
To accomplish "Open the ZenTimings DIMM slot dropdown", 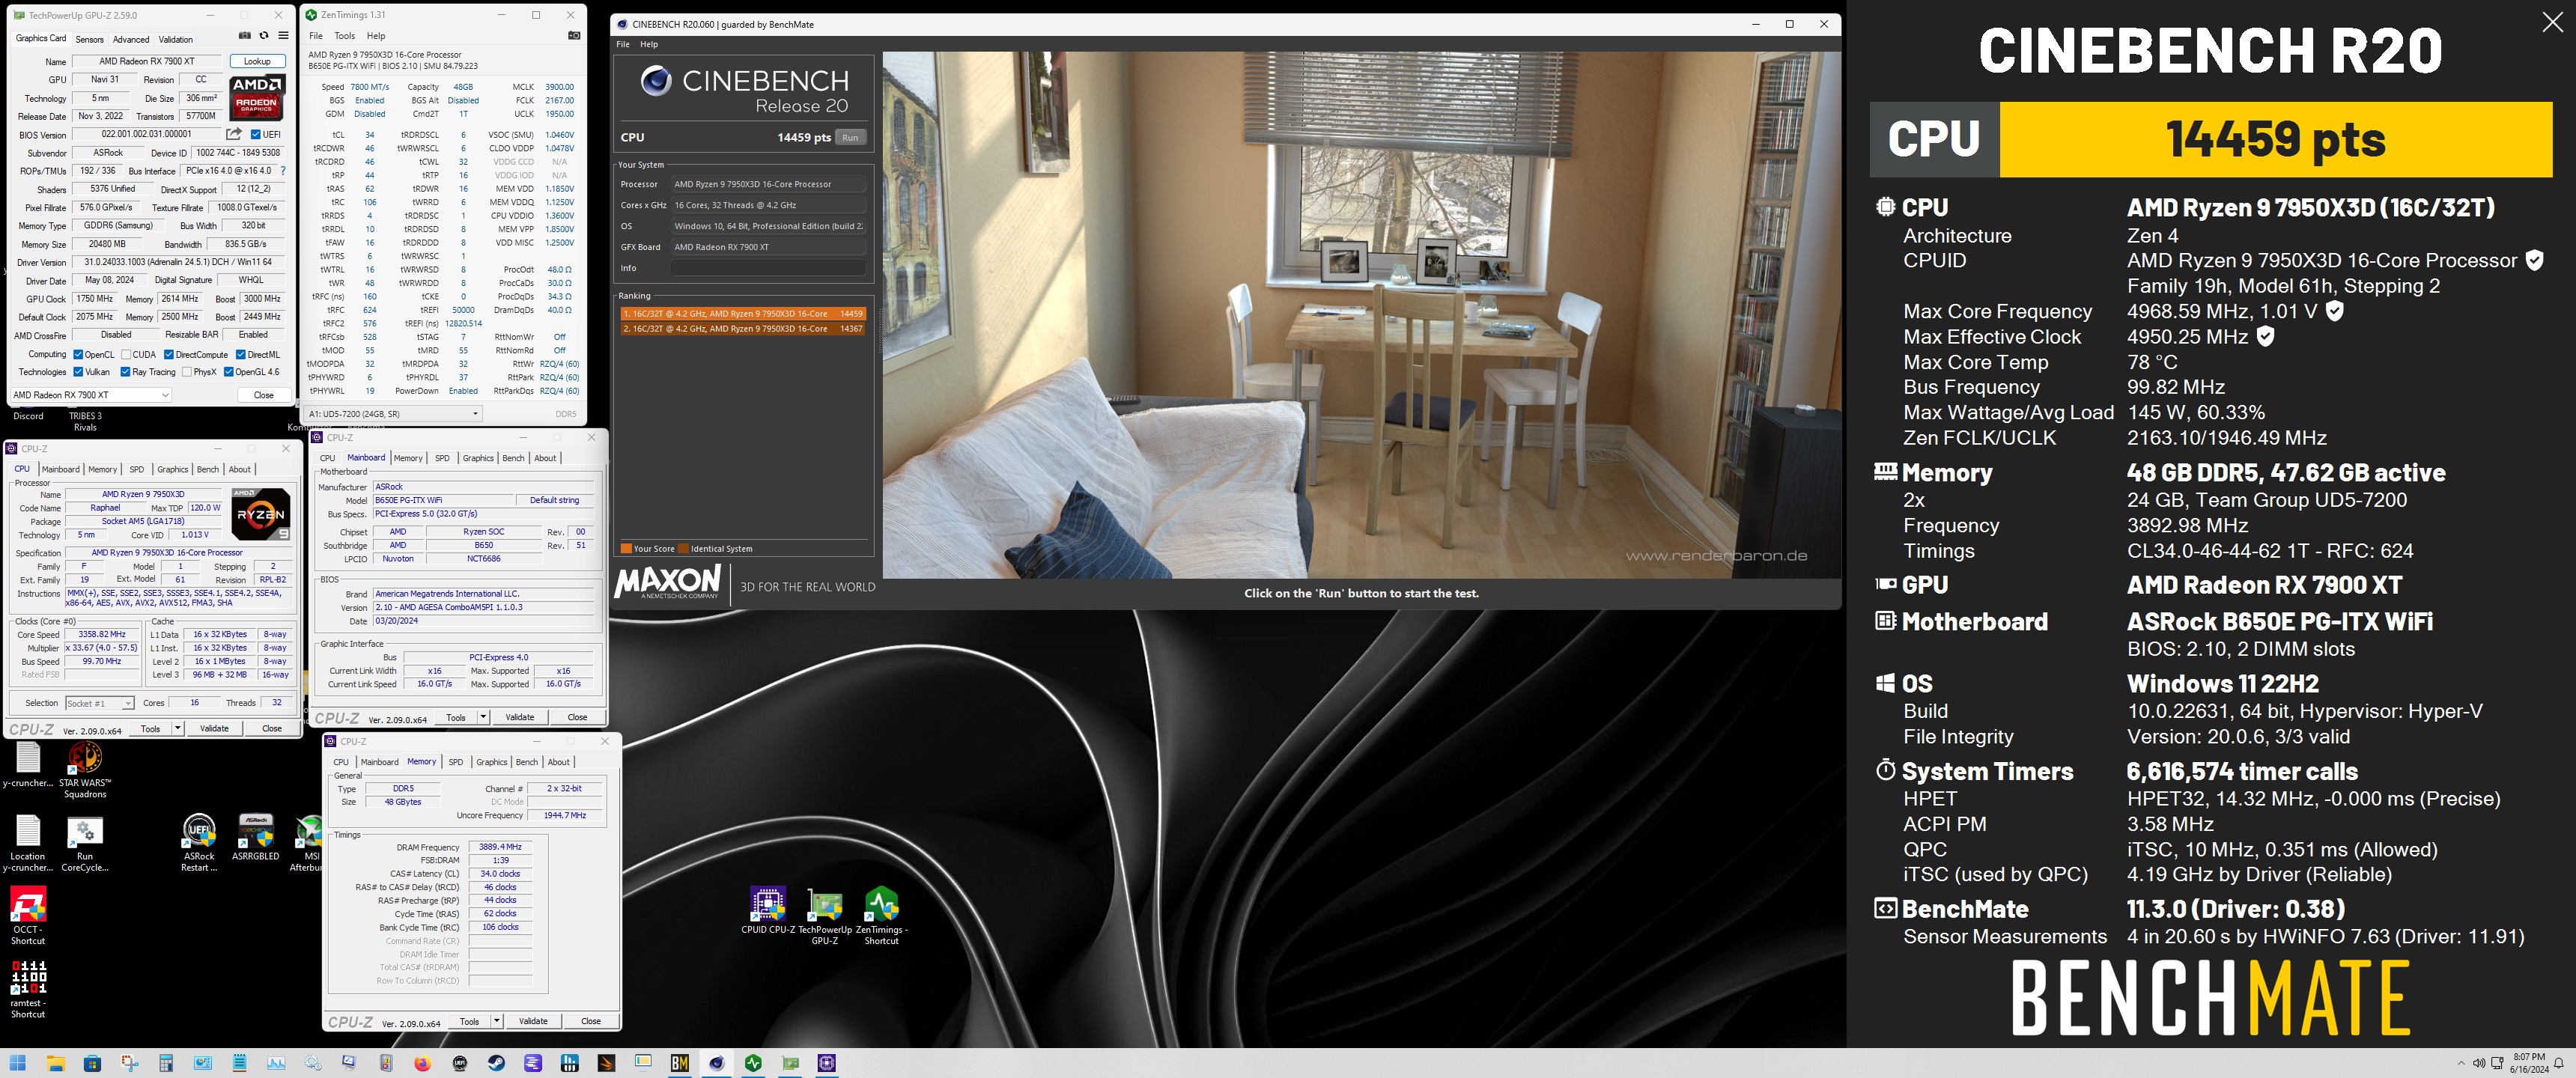I will coord(394,413).
